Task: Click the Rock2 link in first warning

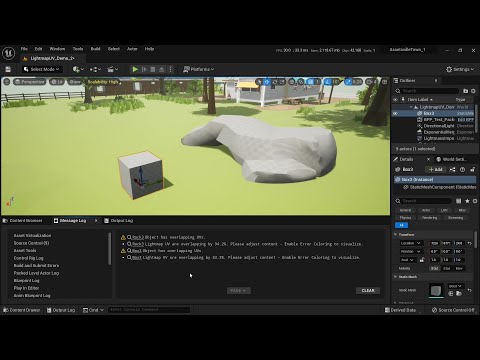Action: 138,237
